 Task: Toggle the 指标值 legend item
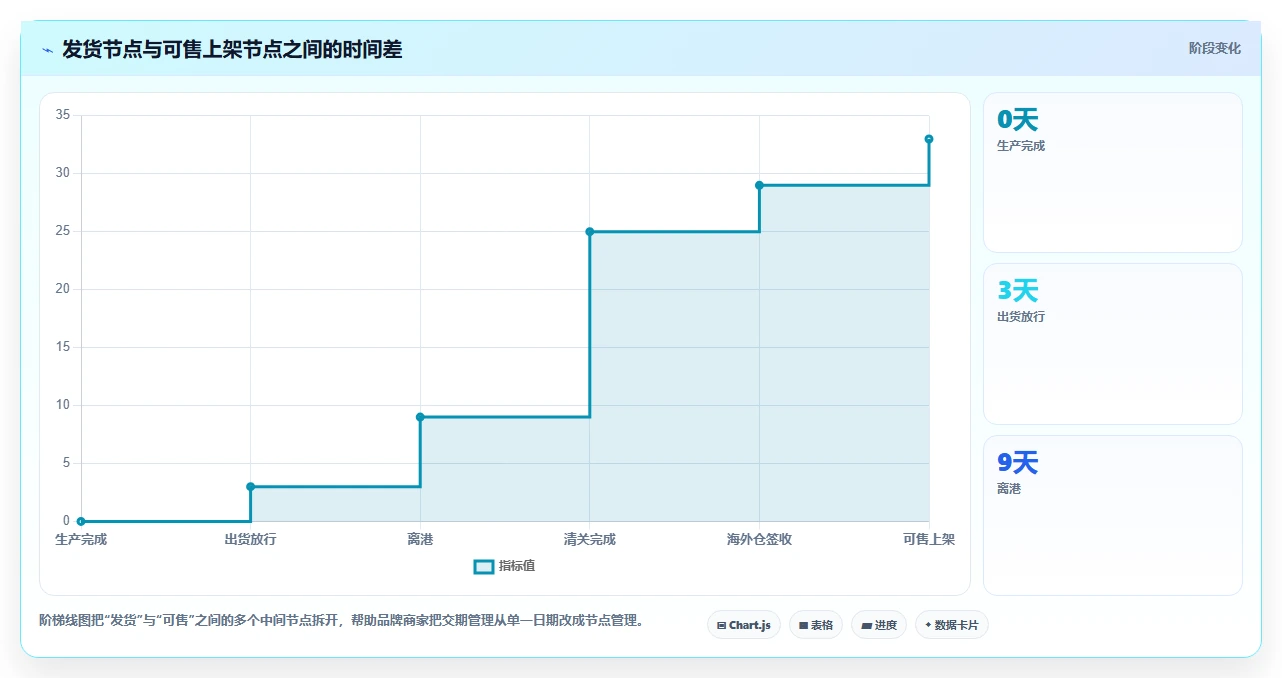(x=505, y=566)
